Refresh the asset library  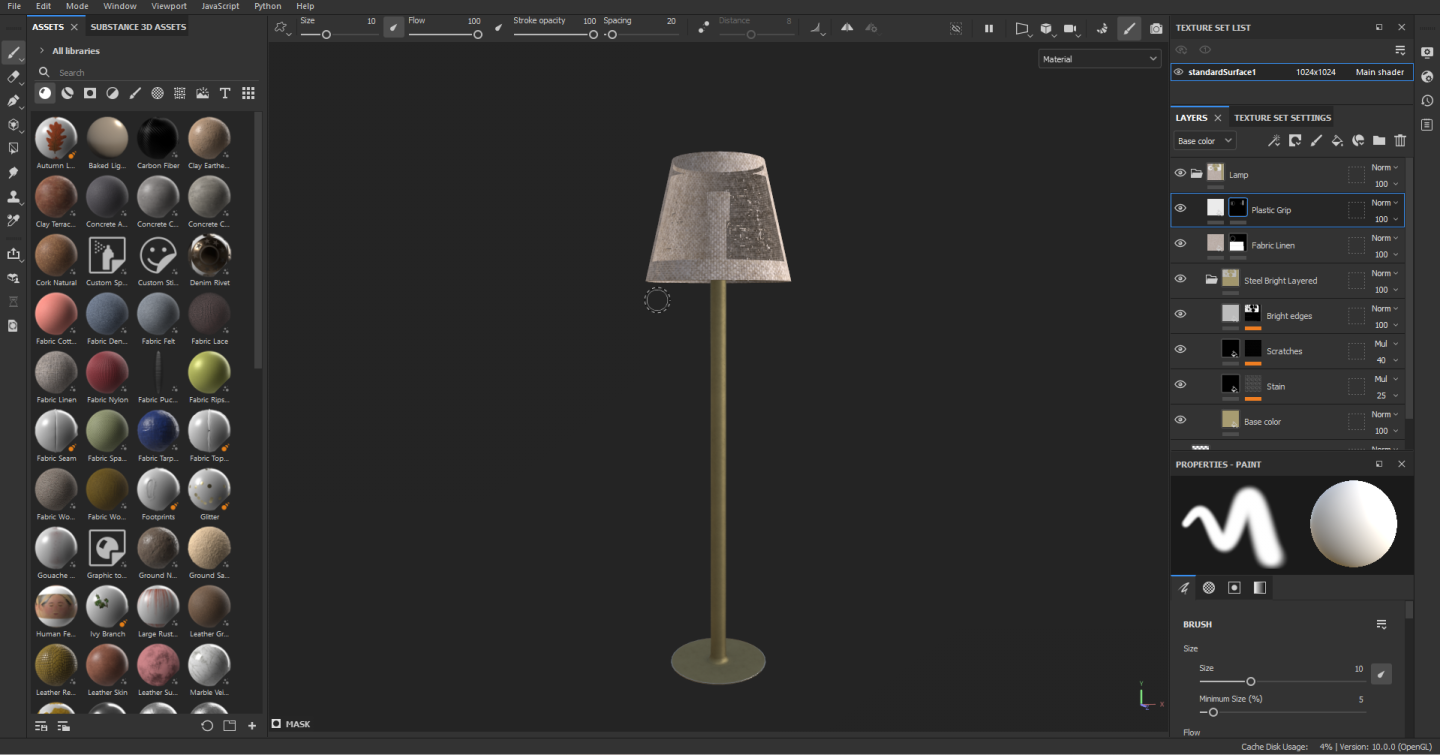coord(207,726)
